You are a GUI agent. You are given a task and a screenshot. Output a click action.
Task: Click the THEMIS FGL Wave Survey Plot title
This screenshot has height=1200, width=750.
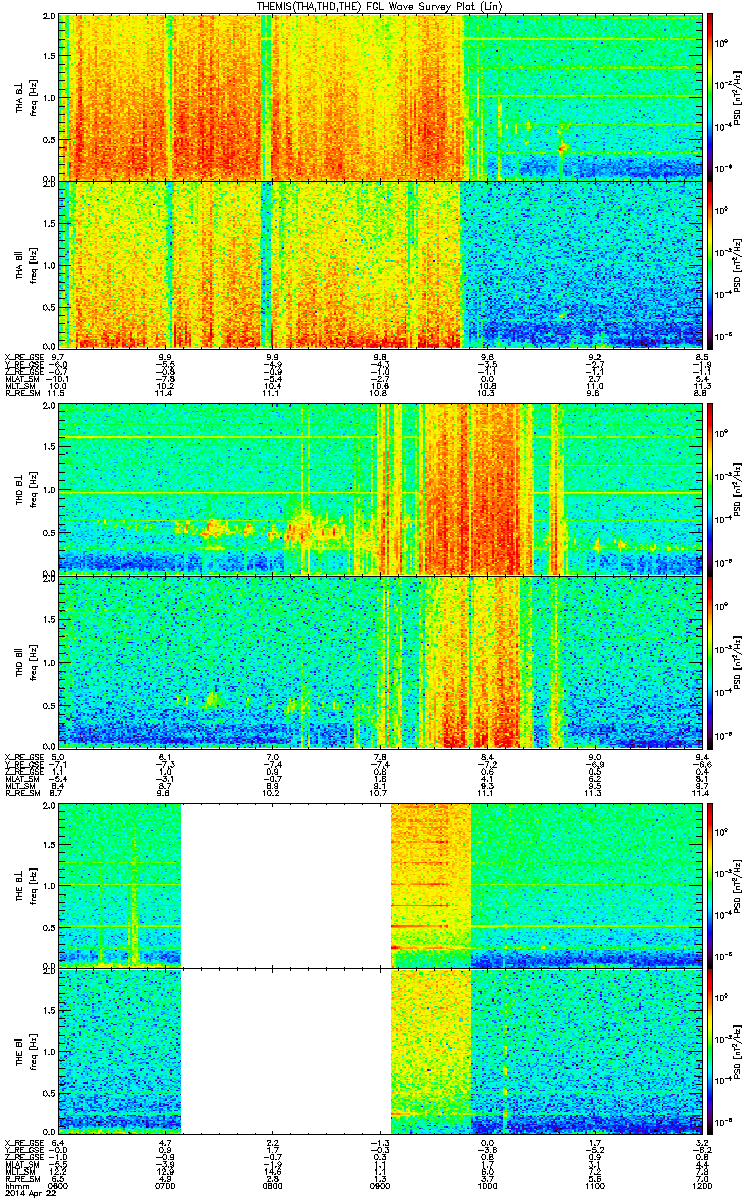[382, 7]
